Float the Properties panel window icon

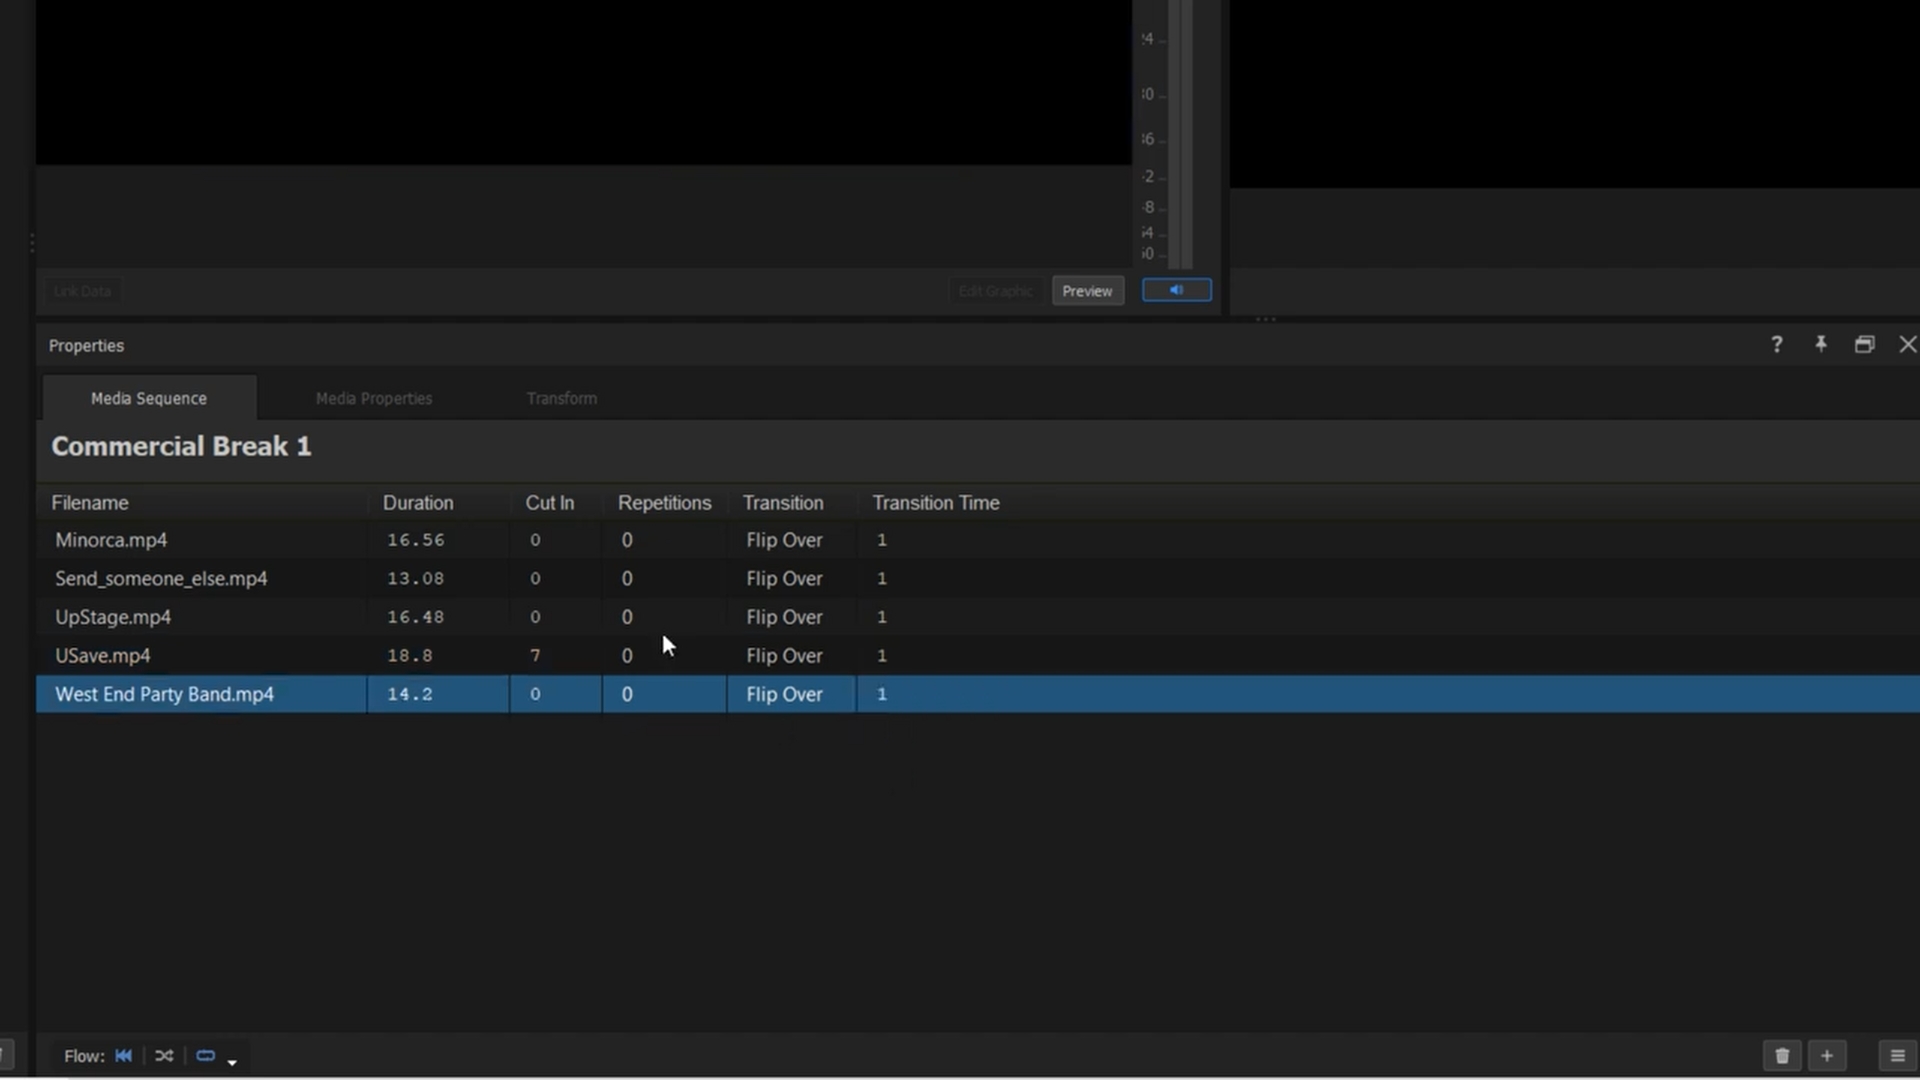coord(1865,345)
